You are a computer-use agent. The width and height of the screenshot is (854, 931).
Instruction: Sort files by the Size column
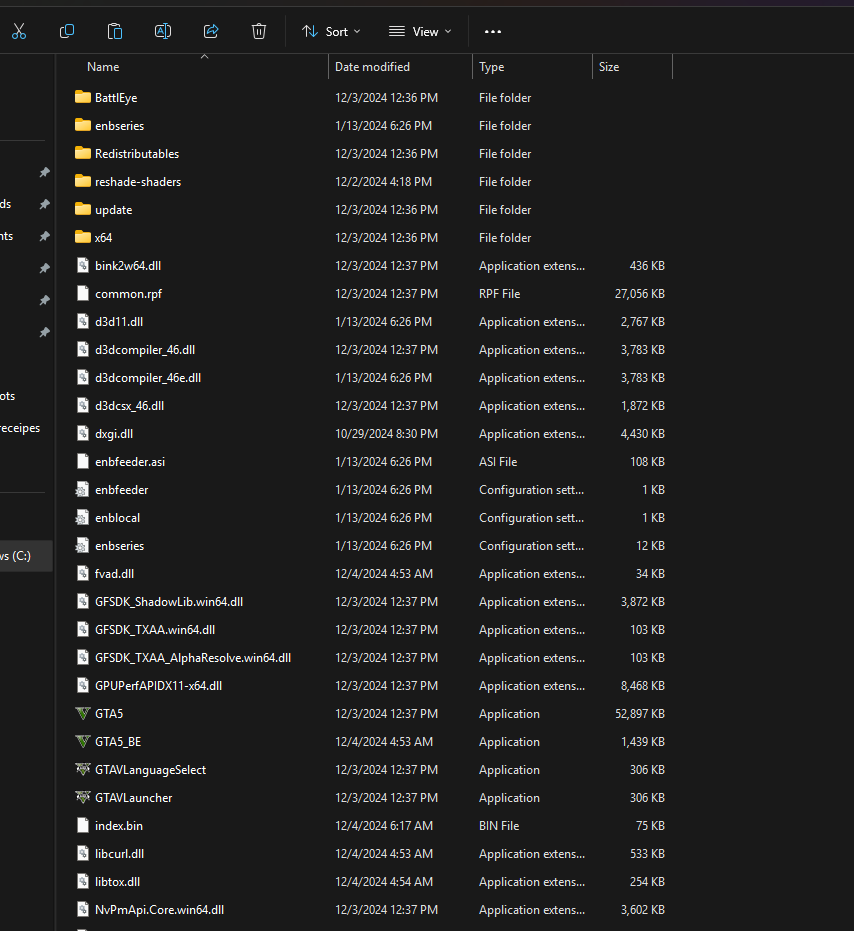(x=609, y=66)
